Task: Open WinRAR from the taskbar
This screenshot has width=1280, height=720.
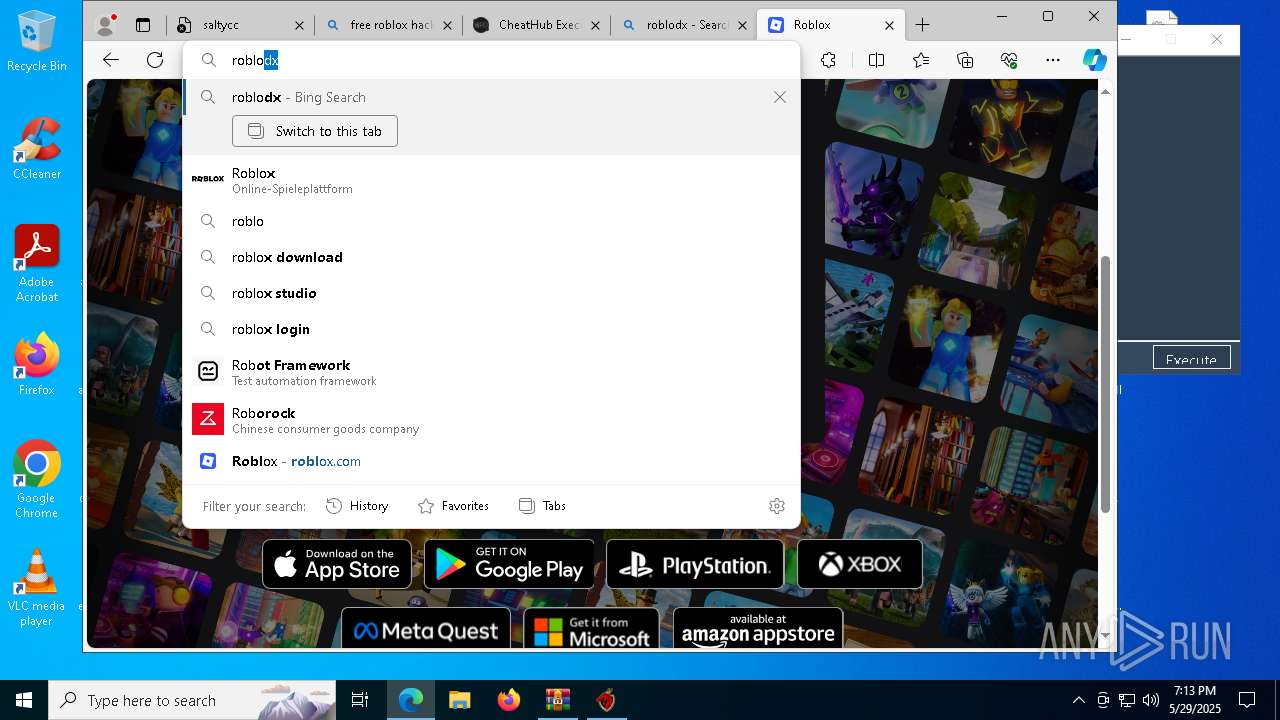Action: tap(557, 700)
